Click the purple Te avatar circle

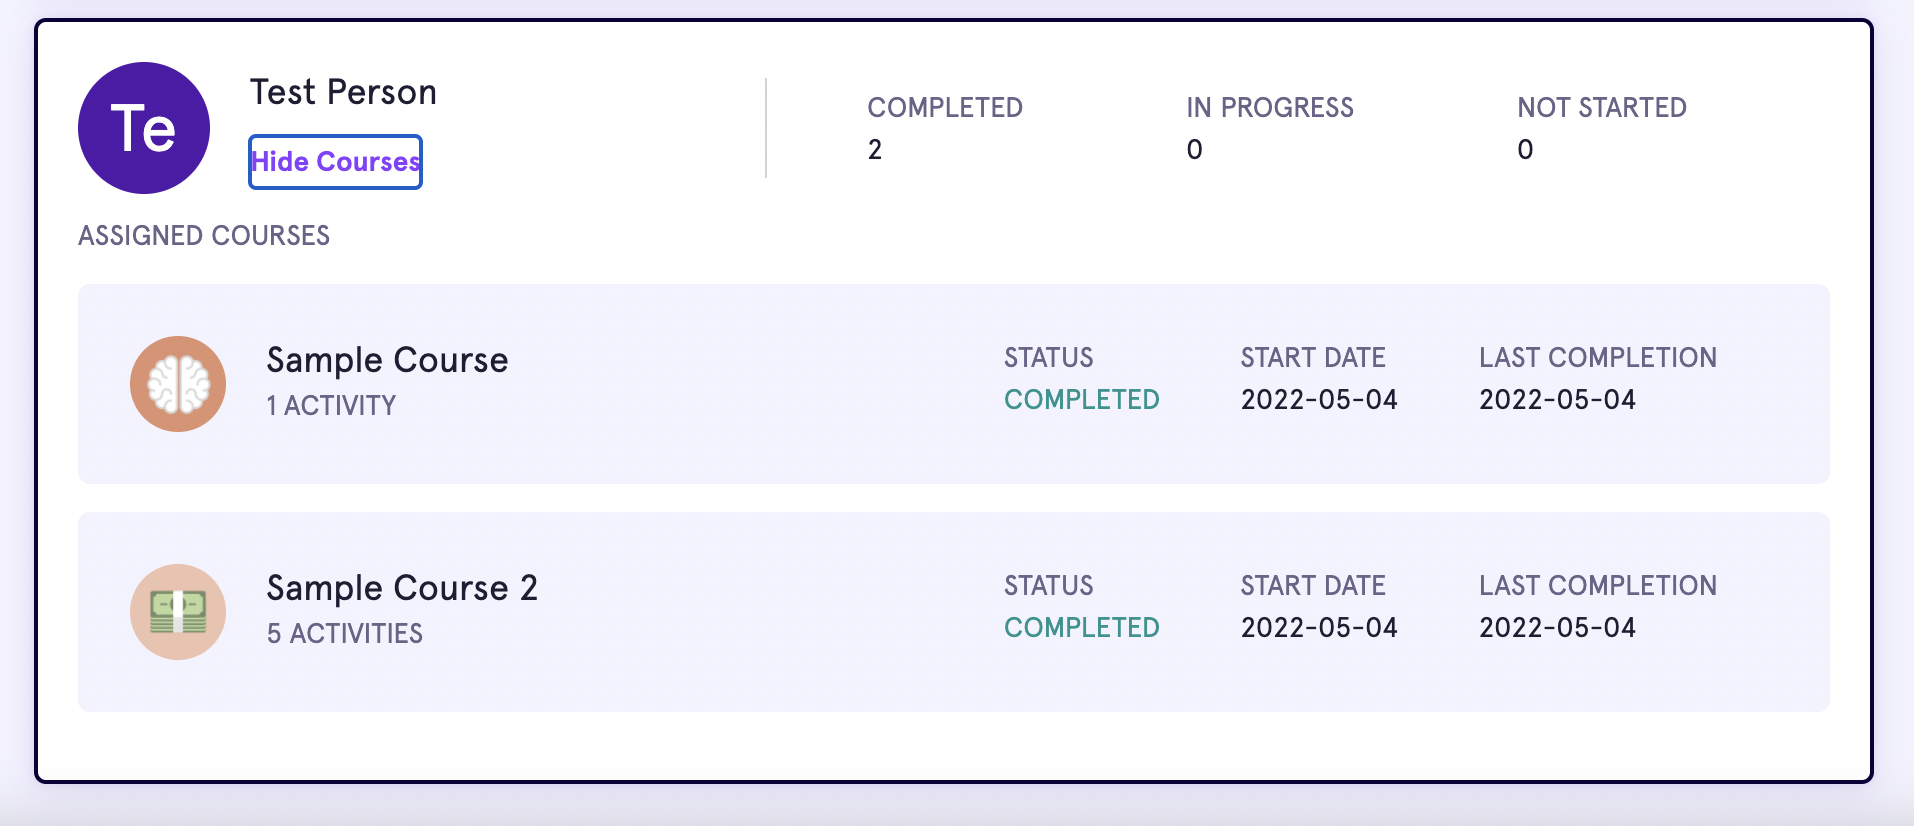[144, 128]
